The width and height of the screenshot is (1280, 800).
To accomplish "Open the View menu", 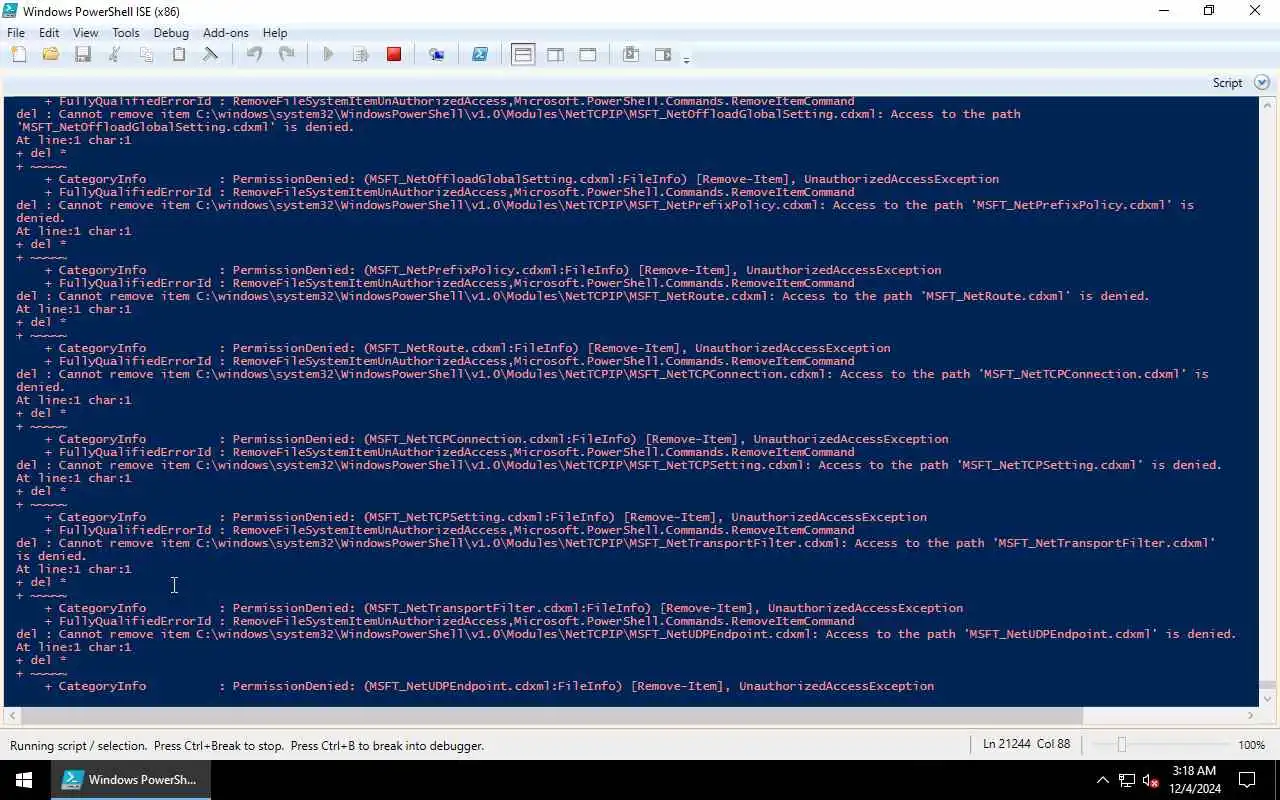I will [85, 33].
